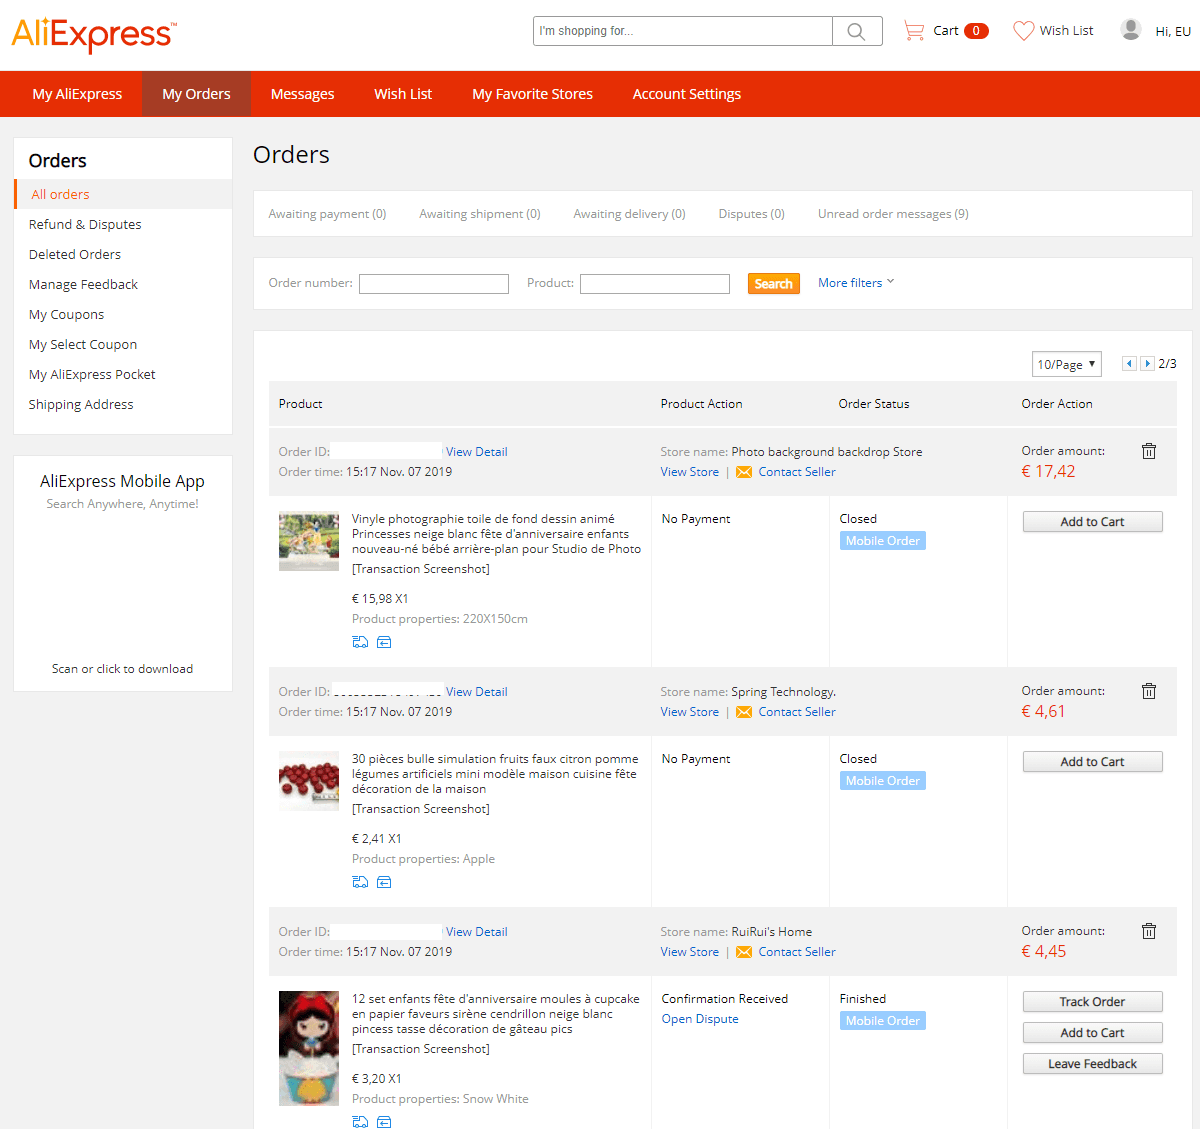
Task: Open the 10/Page dropdown
Action: pyautogui.click(x=1066, y=364)
